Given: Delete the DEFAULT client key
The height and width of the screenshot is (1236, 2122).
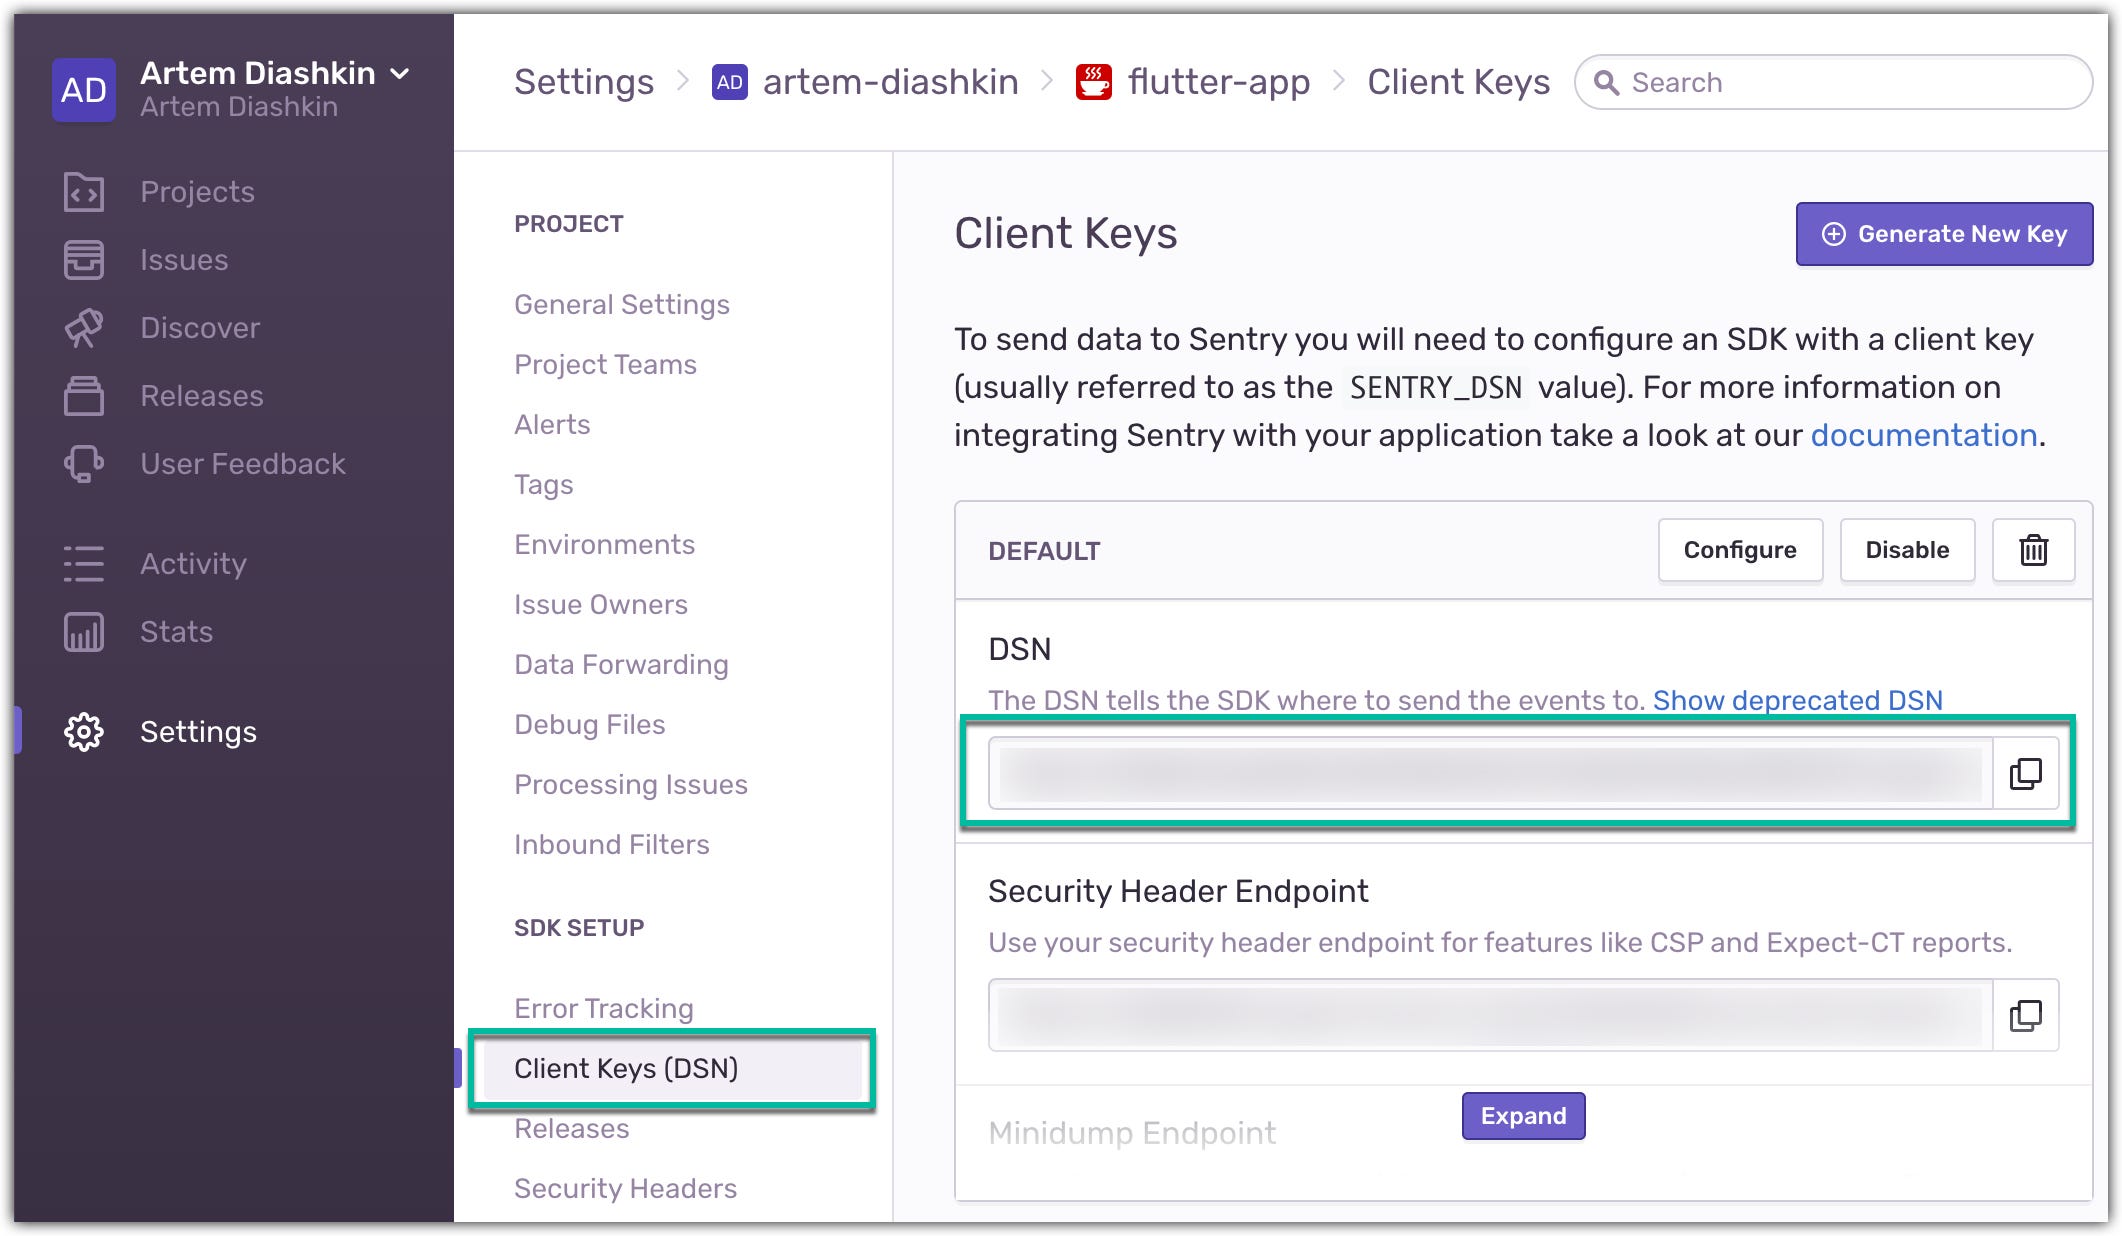Looking at the screenshot, I should click(x=2033, y=550).
